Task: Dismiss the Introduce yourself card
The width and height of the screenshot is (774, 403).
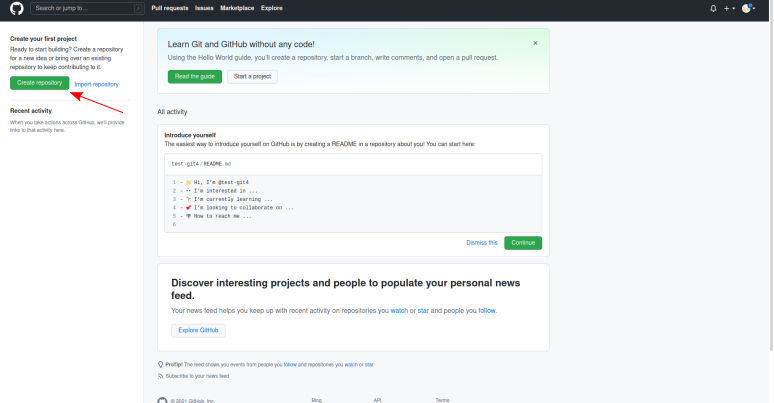Action: (481, 242)
